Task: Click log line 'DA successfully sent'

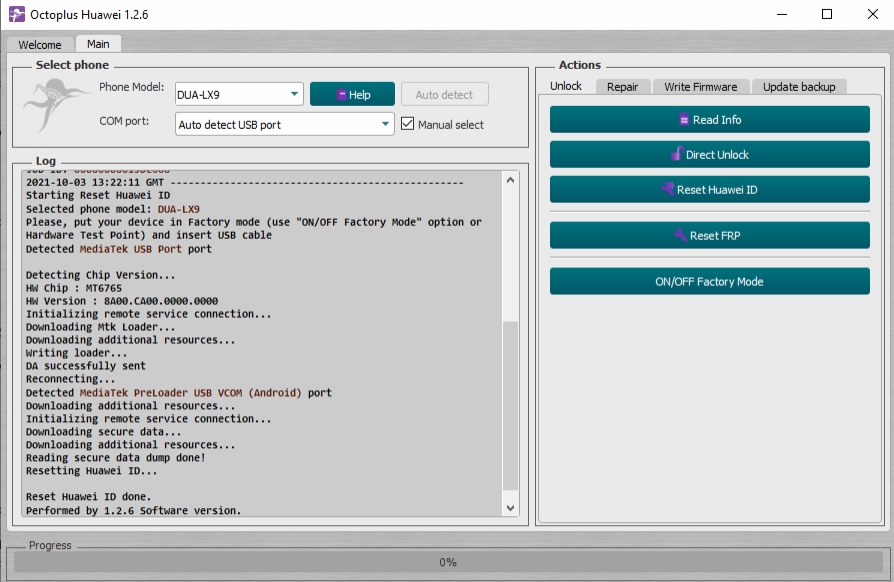Action: pos(86,366)
